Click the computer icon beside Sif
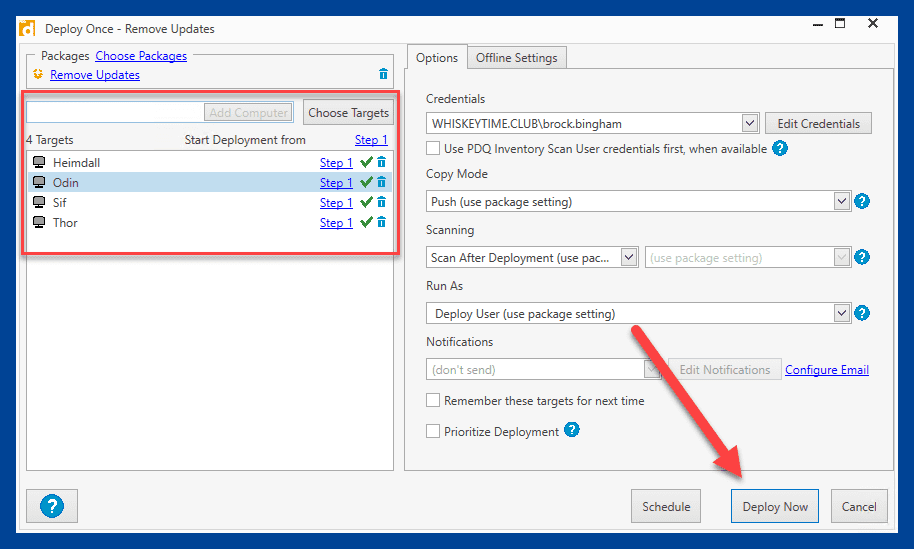Image resolution: width=914 pixels, height=549 pixels. (x=39, y=202)
